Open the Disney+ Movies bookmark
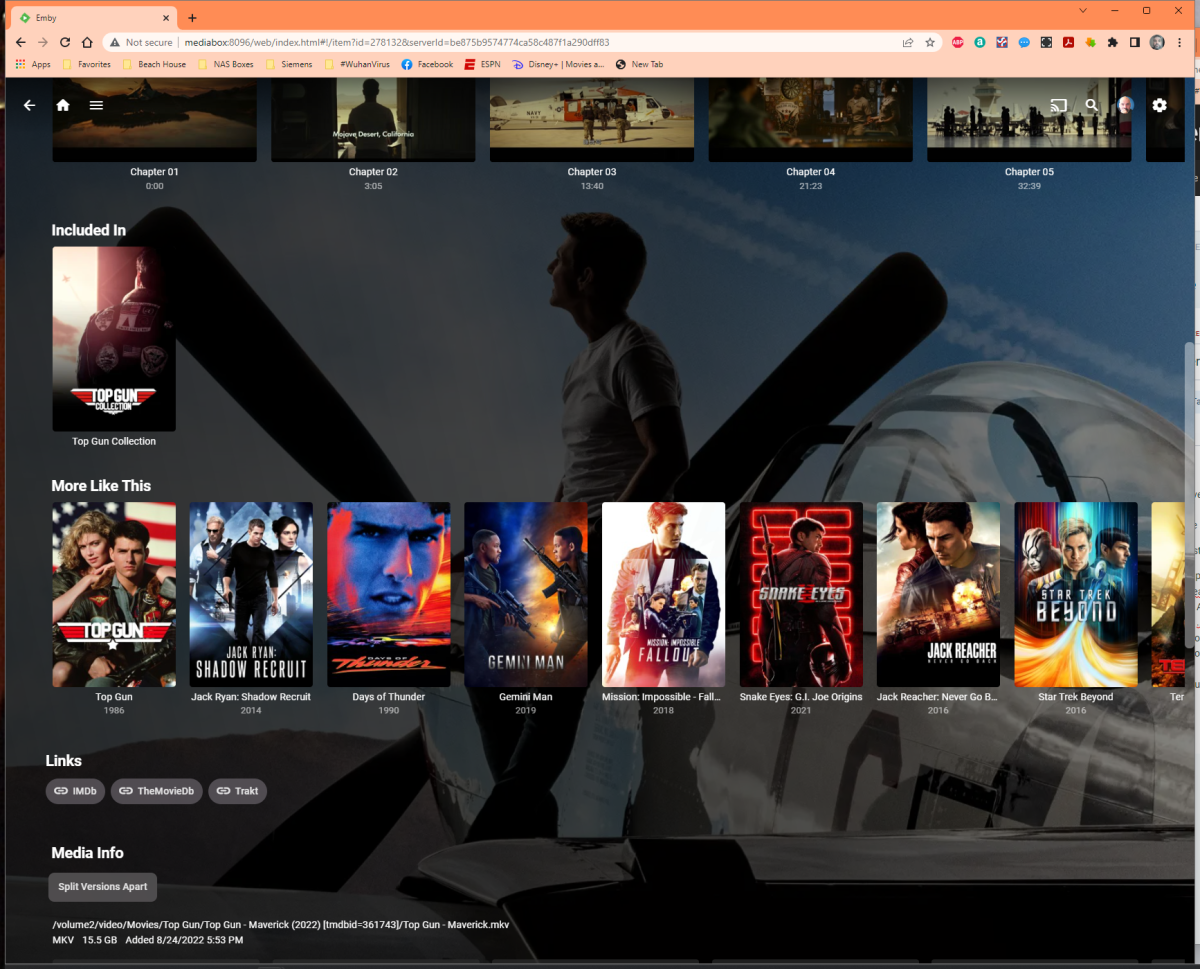Image resolution: width=1200 pixels, height=969 pixels. [x=558, y=64]
